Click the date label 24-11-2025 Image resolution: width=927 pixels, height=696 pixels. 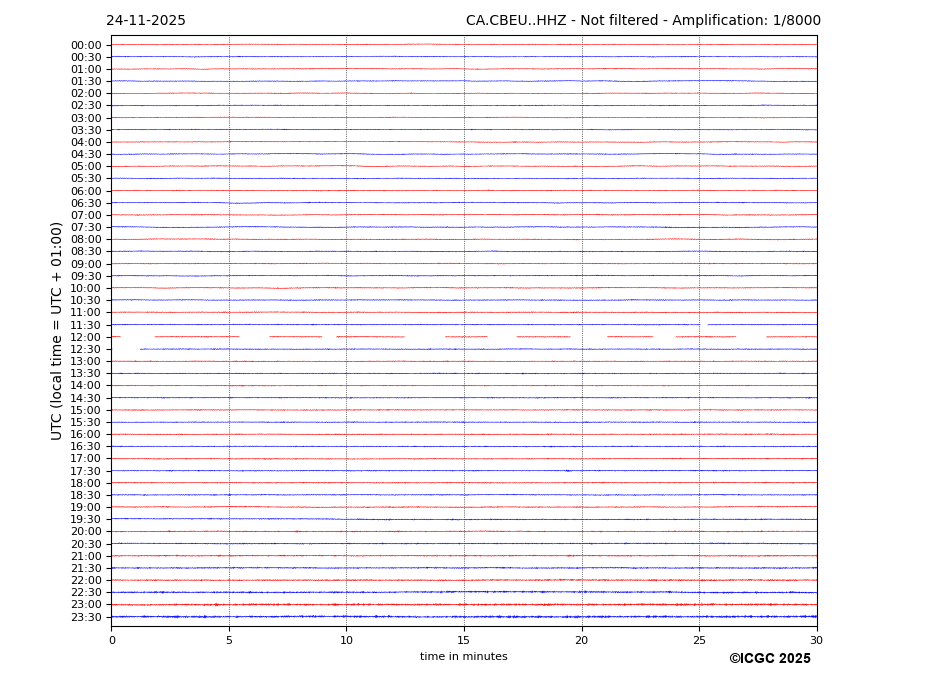click(x=146, y=21)
